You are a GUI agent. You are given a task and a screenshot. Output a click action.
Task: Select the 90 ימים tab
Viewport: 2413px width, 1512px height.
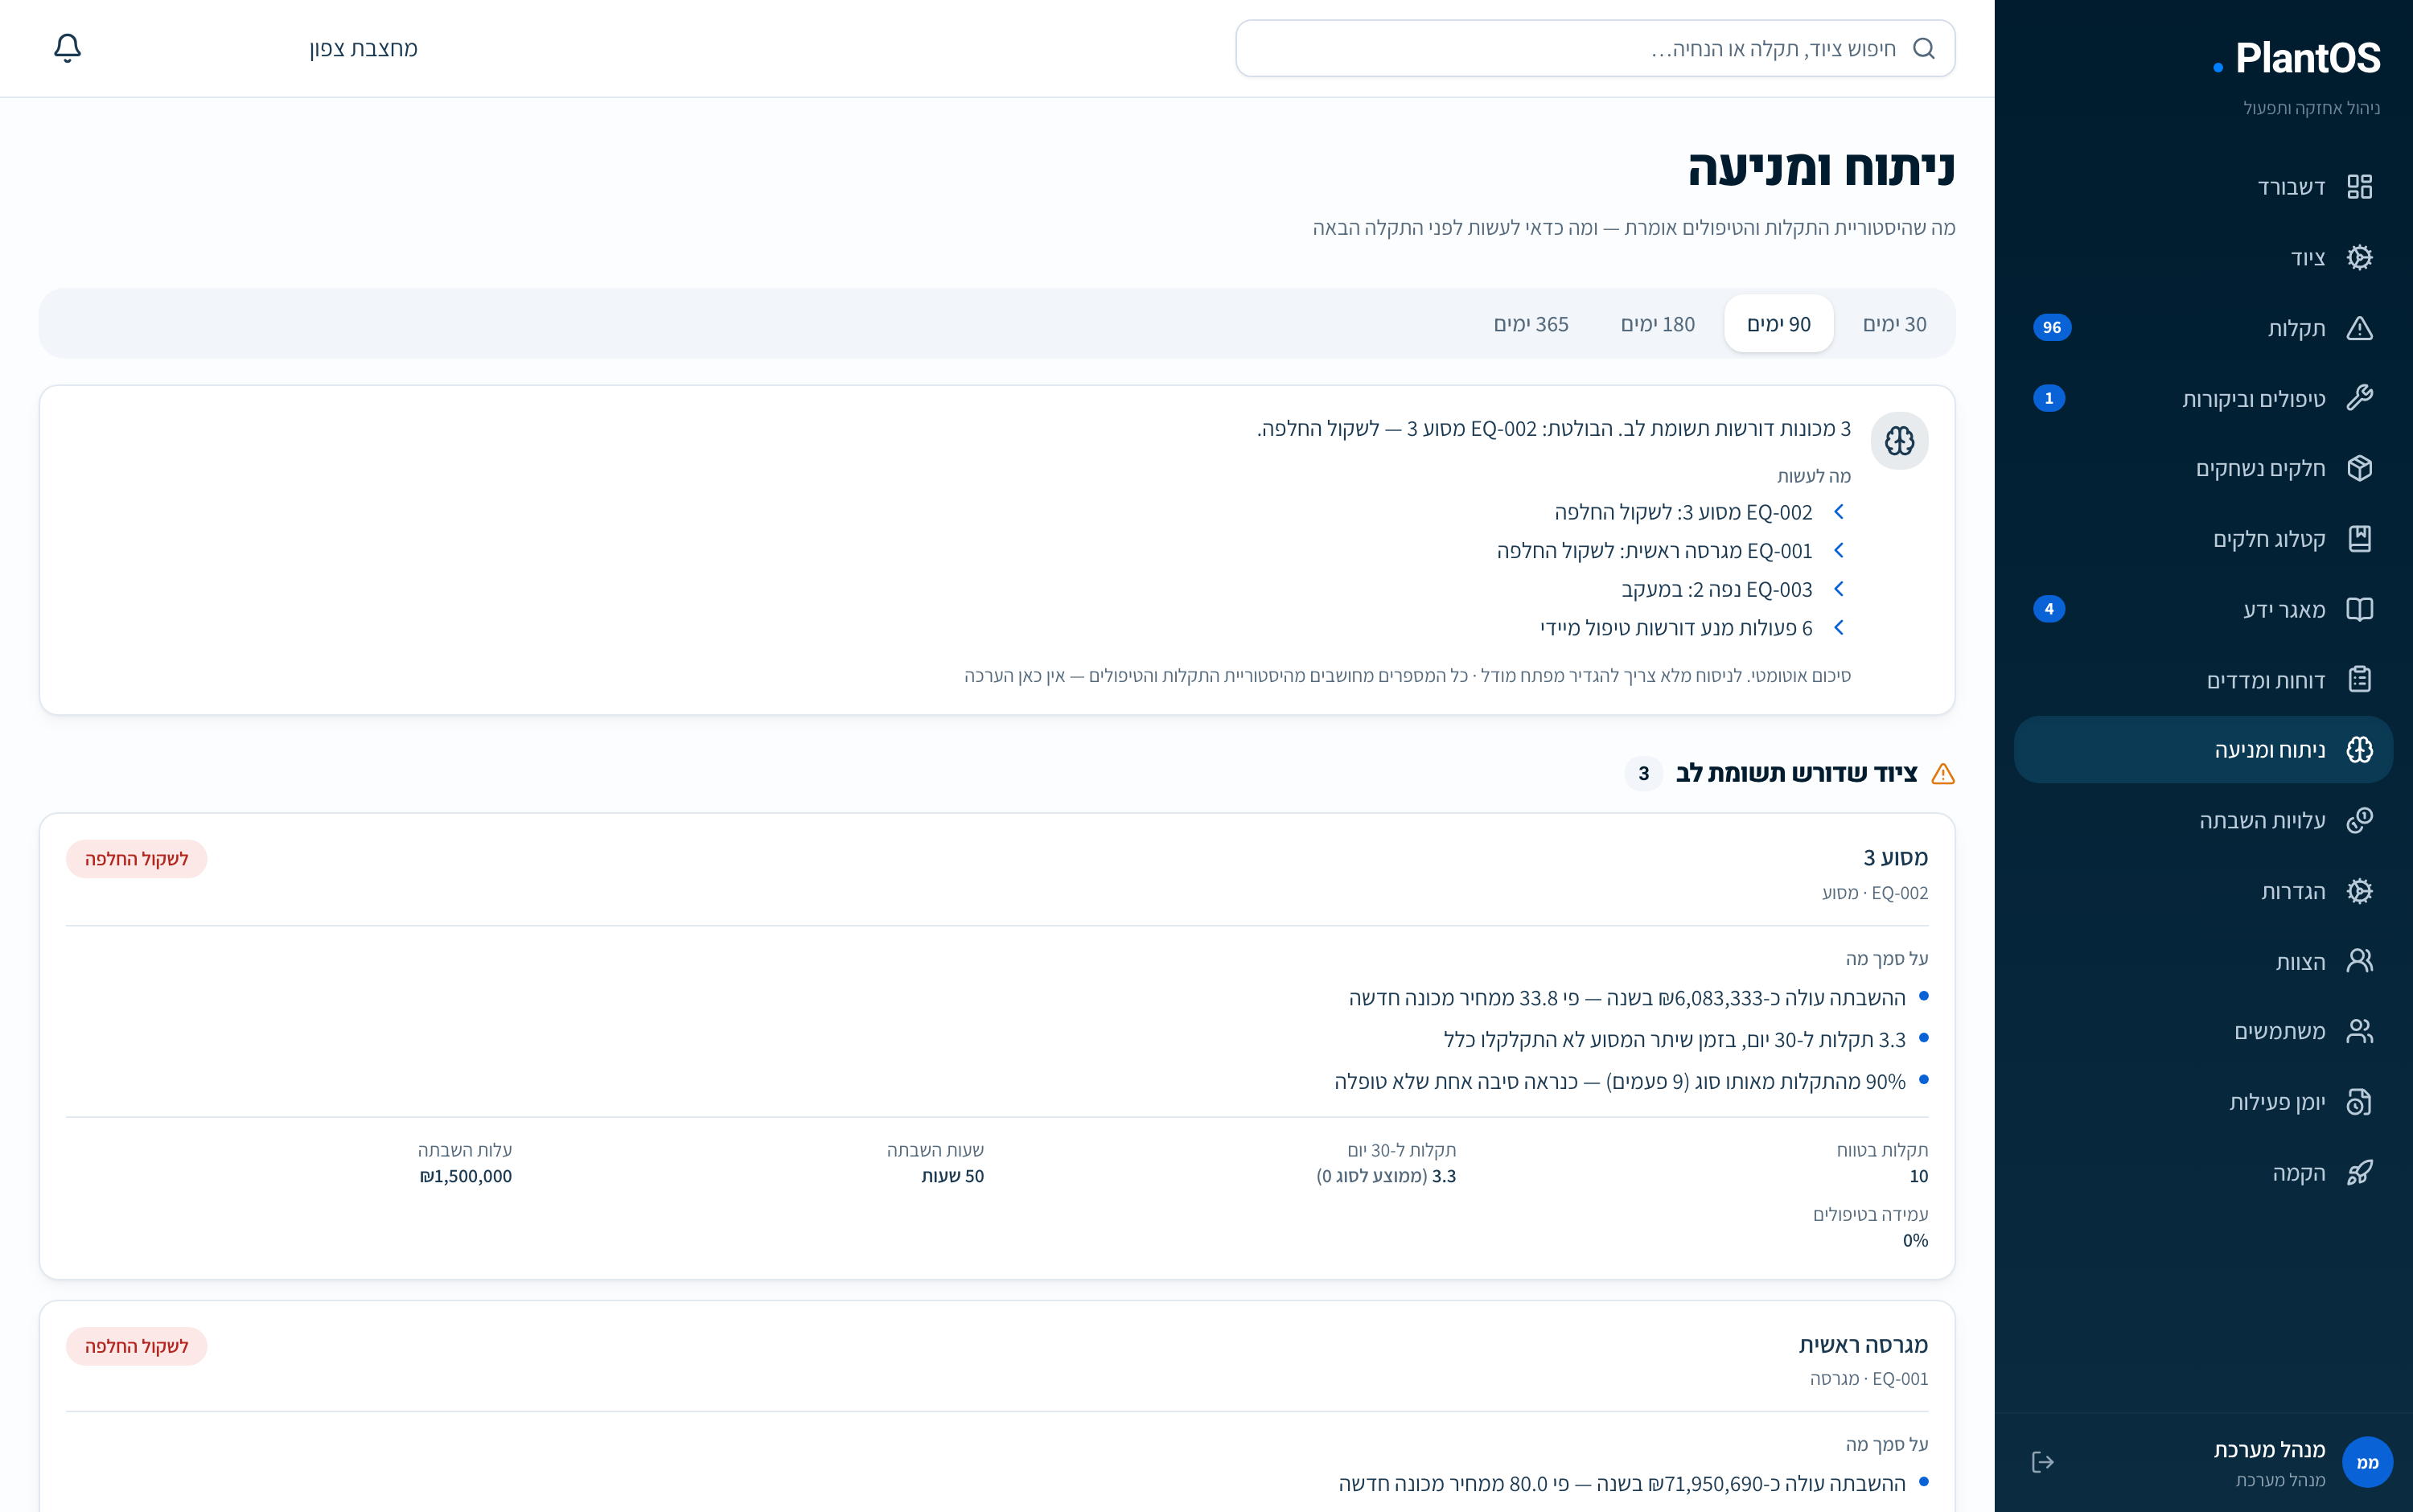1778,324
